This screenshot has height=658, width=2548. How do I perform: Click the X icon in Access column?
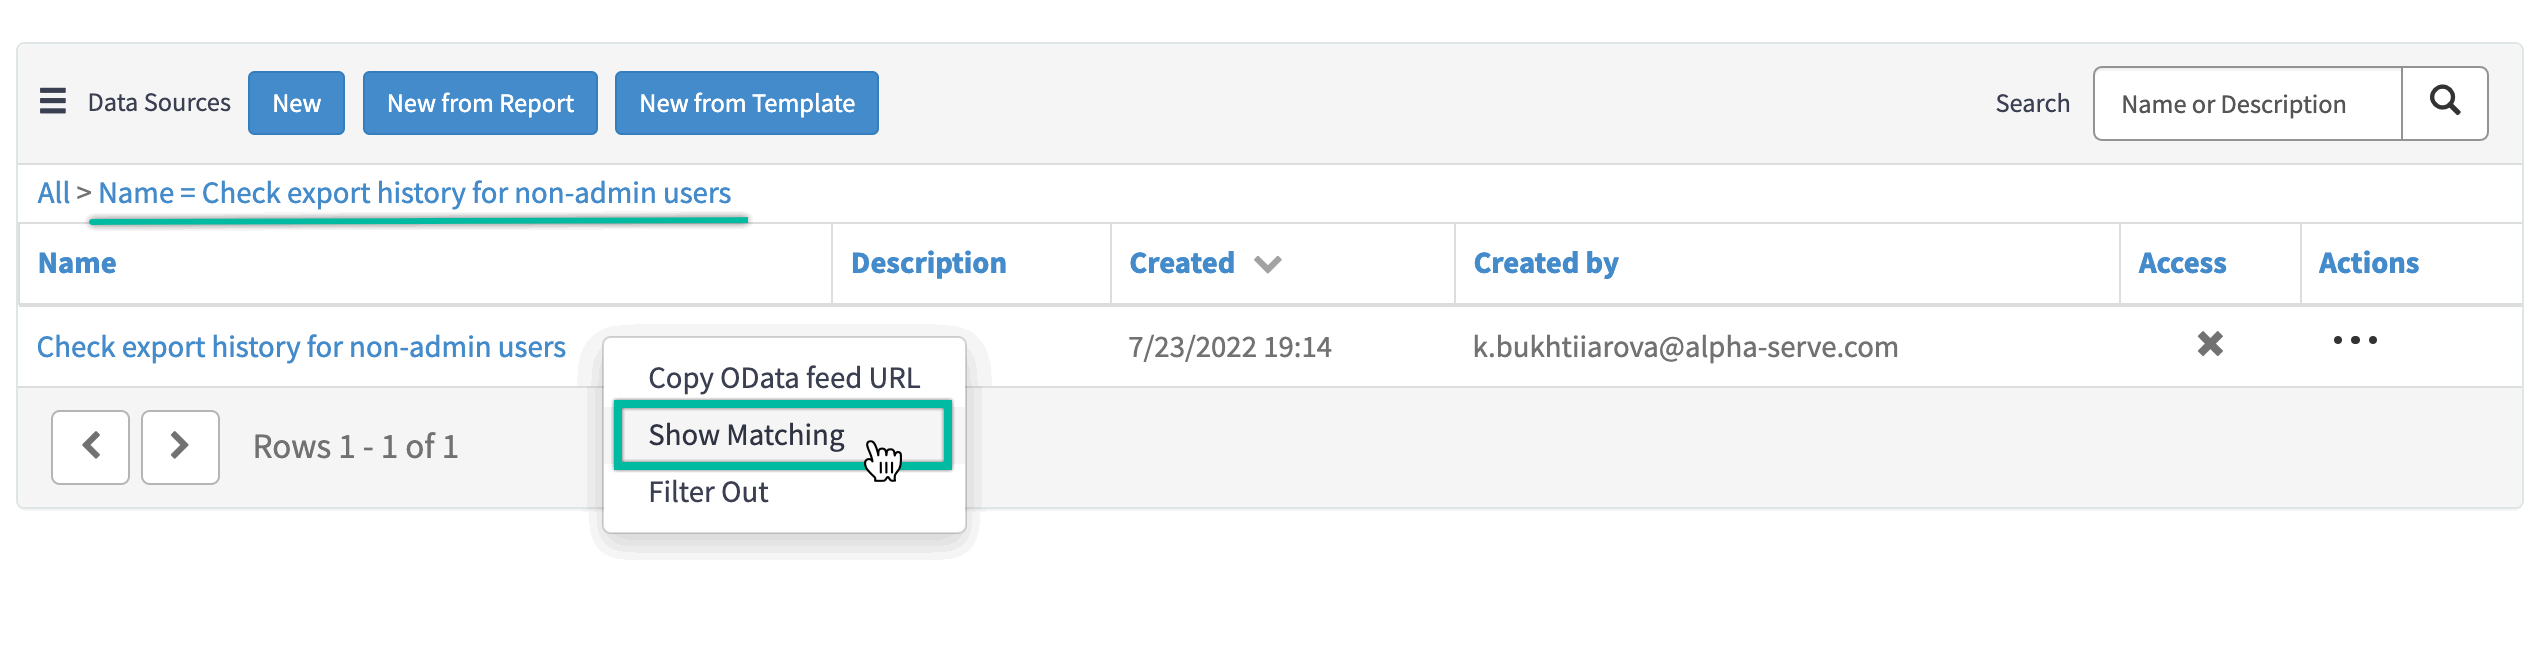(x=2210, y=344)
